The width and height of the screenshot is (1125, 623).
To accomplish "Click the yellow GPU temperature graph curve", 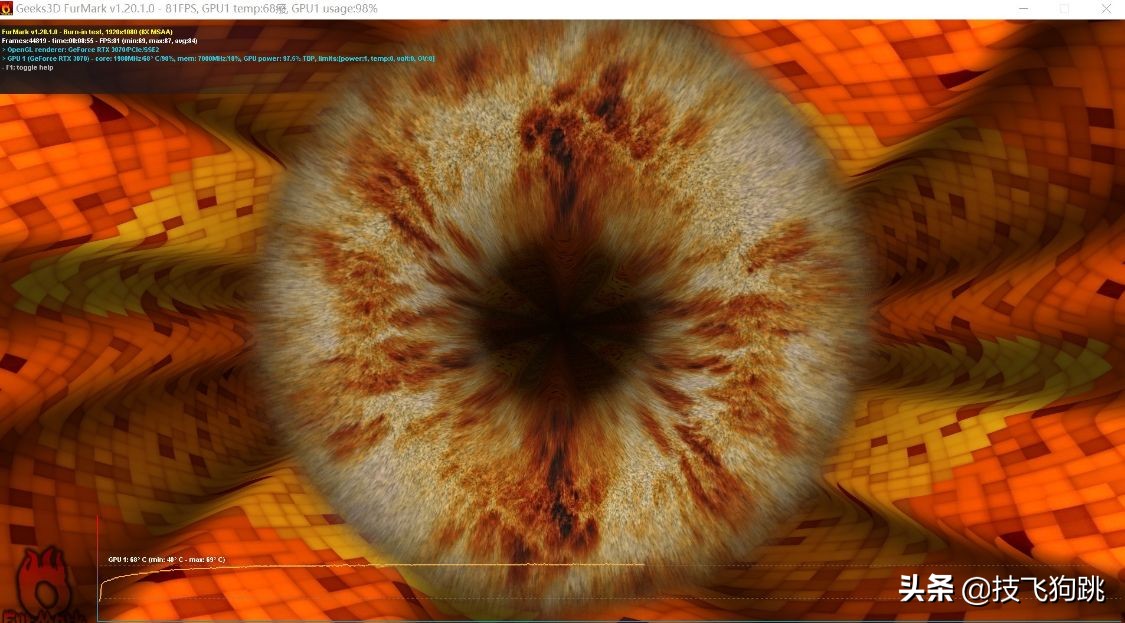I will (x=371, y=566).
